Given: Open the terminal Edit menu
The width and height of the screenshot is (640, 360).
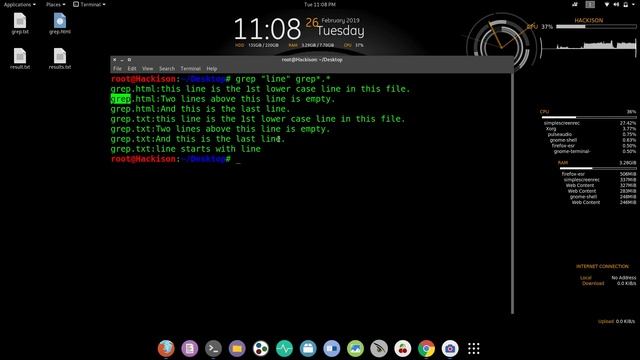Looking at the screenshot, I should coord(132,69).
